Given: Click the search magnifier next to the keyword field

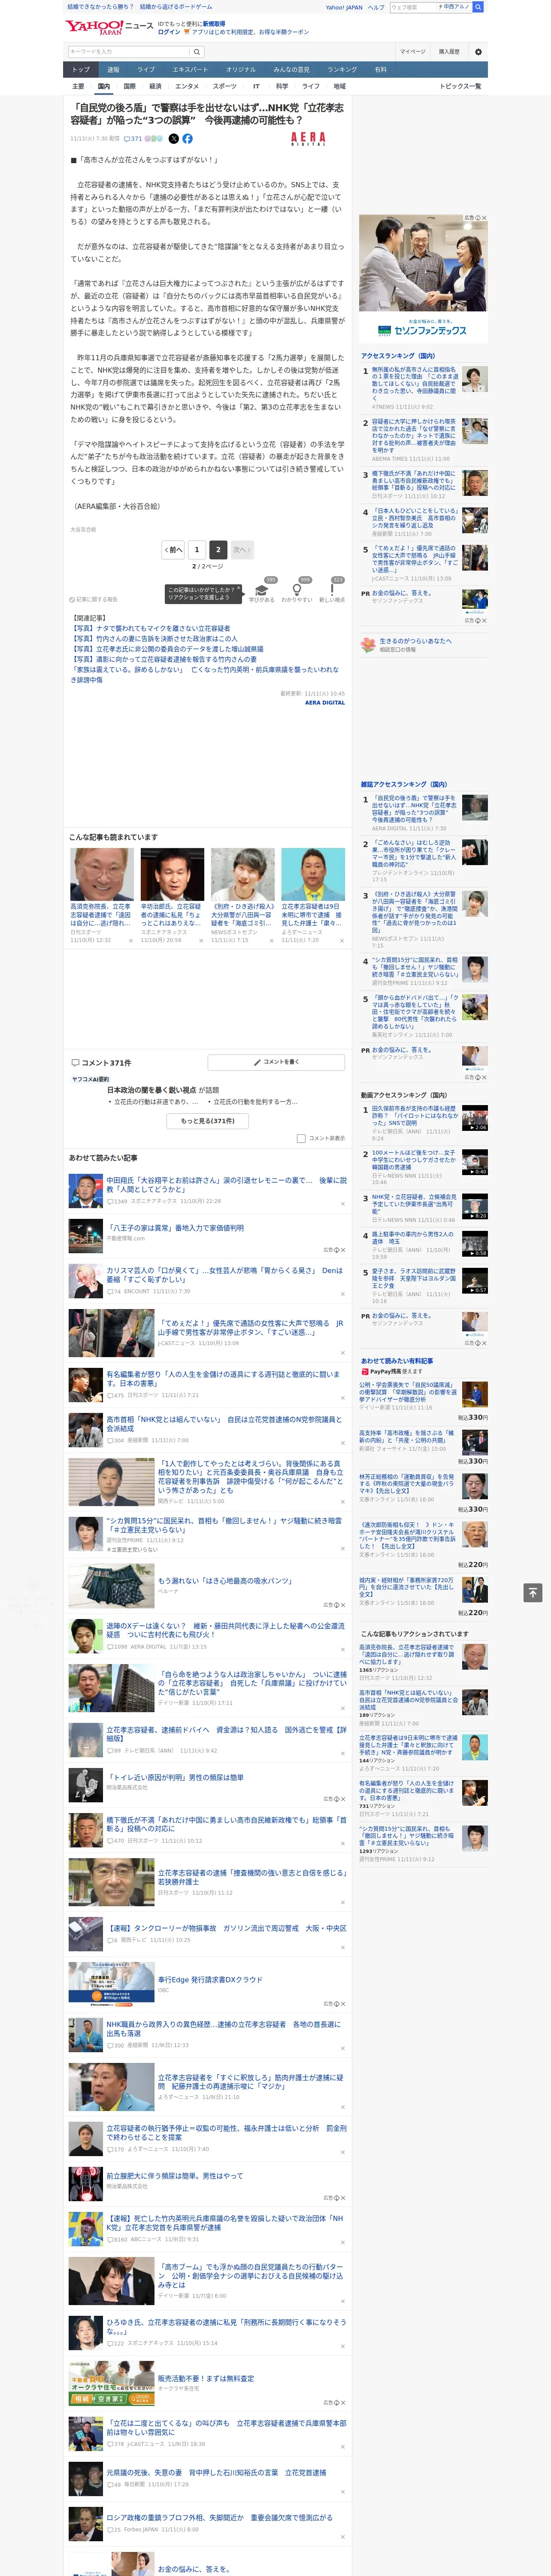Looking at the screenshot, I should click(x=197, y=52).
